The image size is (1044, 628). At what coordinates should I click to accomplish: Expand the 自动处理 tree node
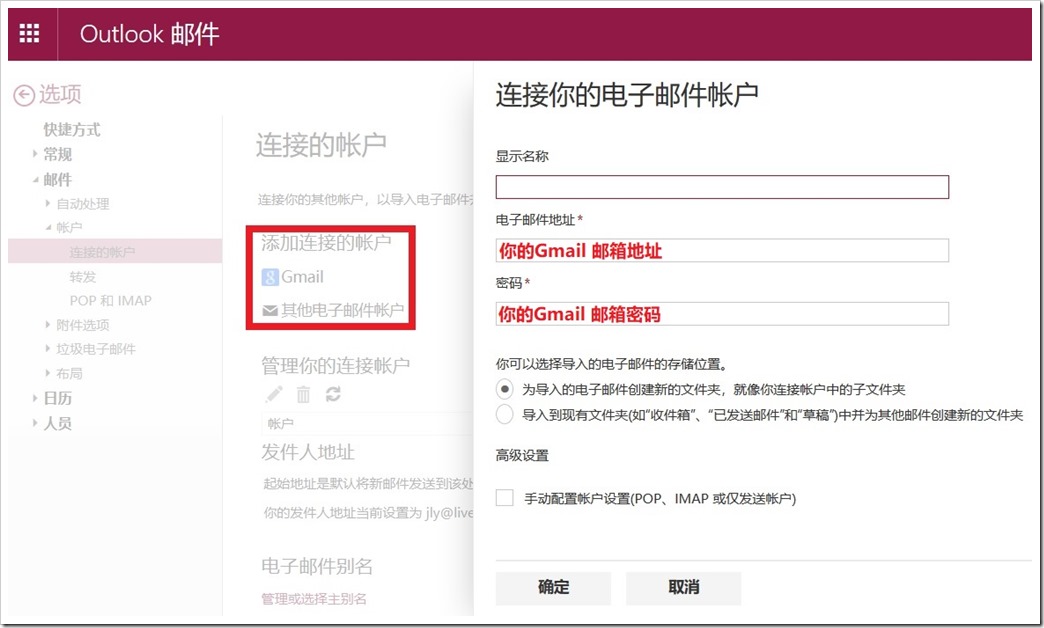(x=47, y=203)
